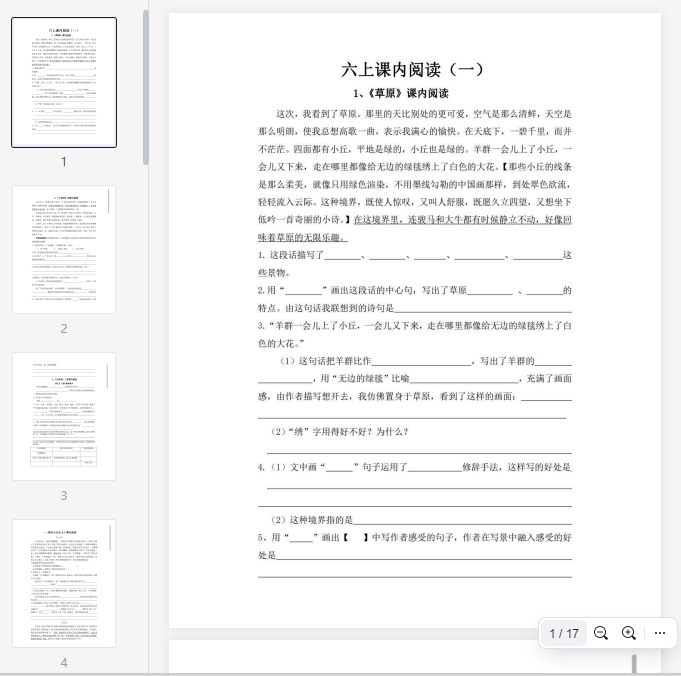Click the zoom in magnifier icon
Viewport: 681px width, 676px height.
click(x=629, y=633)
